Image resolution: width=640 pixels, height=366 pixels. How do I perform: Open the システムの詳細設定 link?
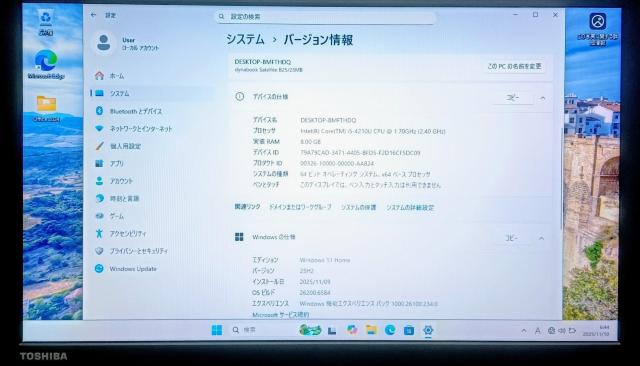pyautogui.click(x=410, y=207)
